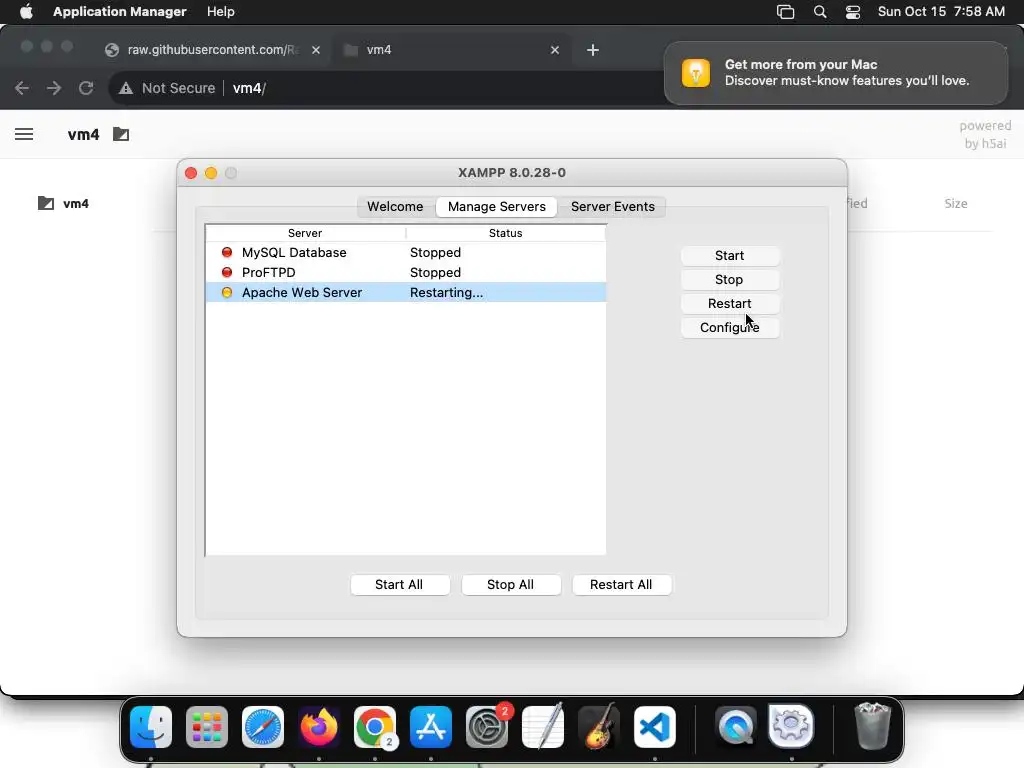This screenshot has height=768, width=1024.
Task: Open the 'Get more from your Mac' notification
Action: [836, 72]
